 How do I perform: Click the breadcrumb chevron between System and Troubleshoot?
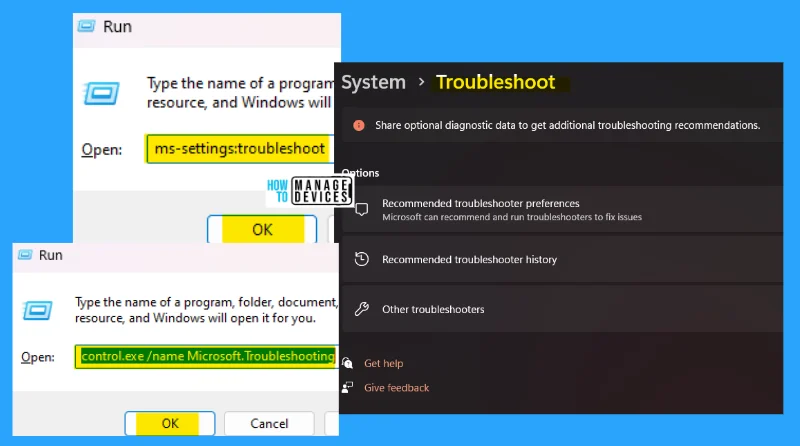tap(421, 82)
